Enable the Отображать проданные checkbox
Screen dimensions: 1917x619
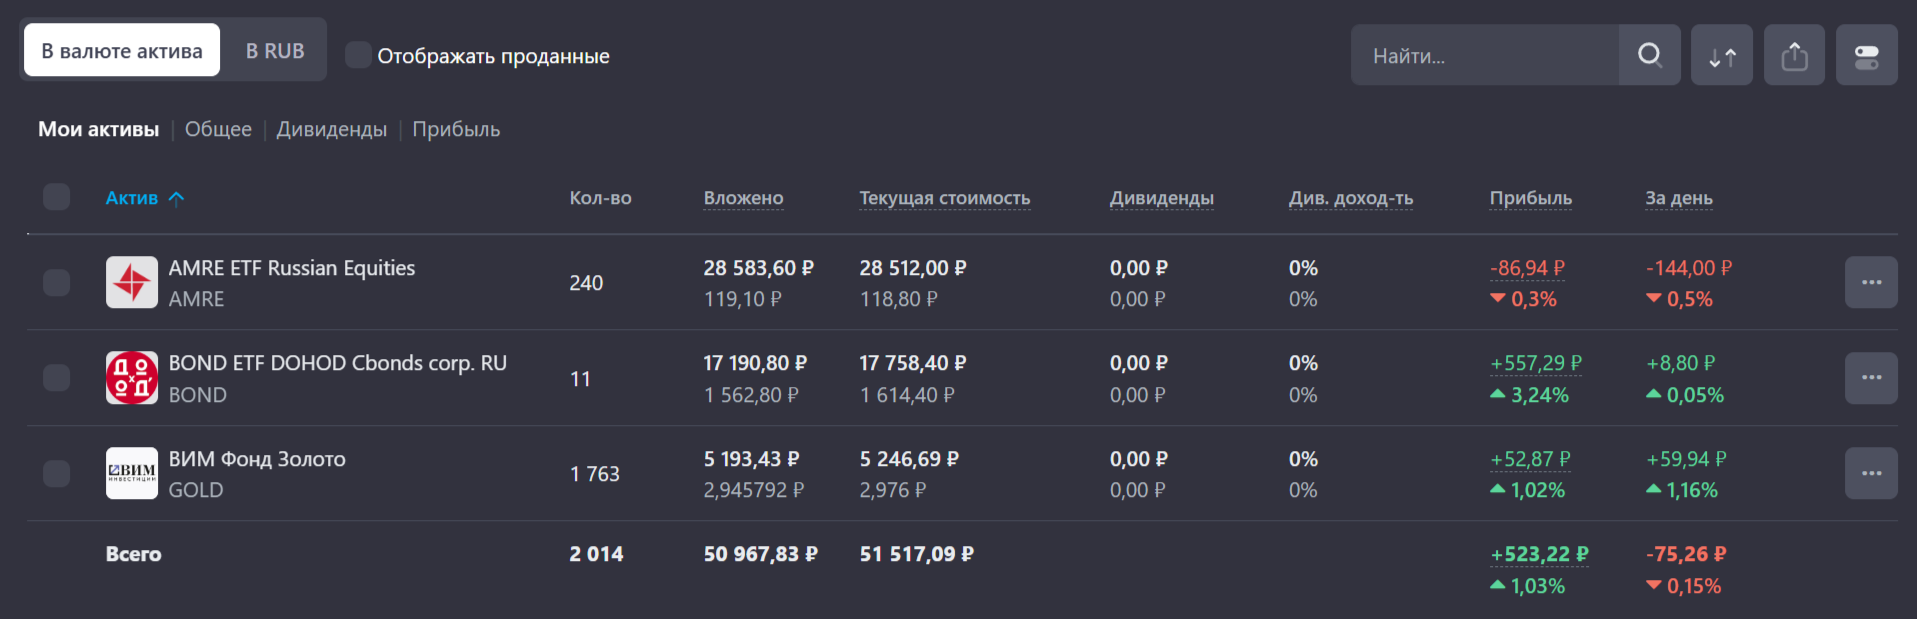(x=358, y=55)
